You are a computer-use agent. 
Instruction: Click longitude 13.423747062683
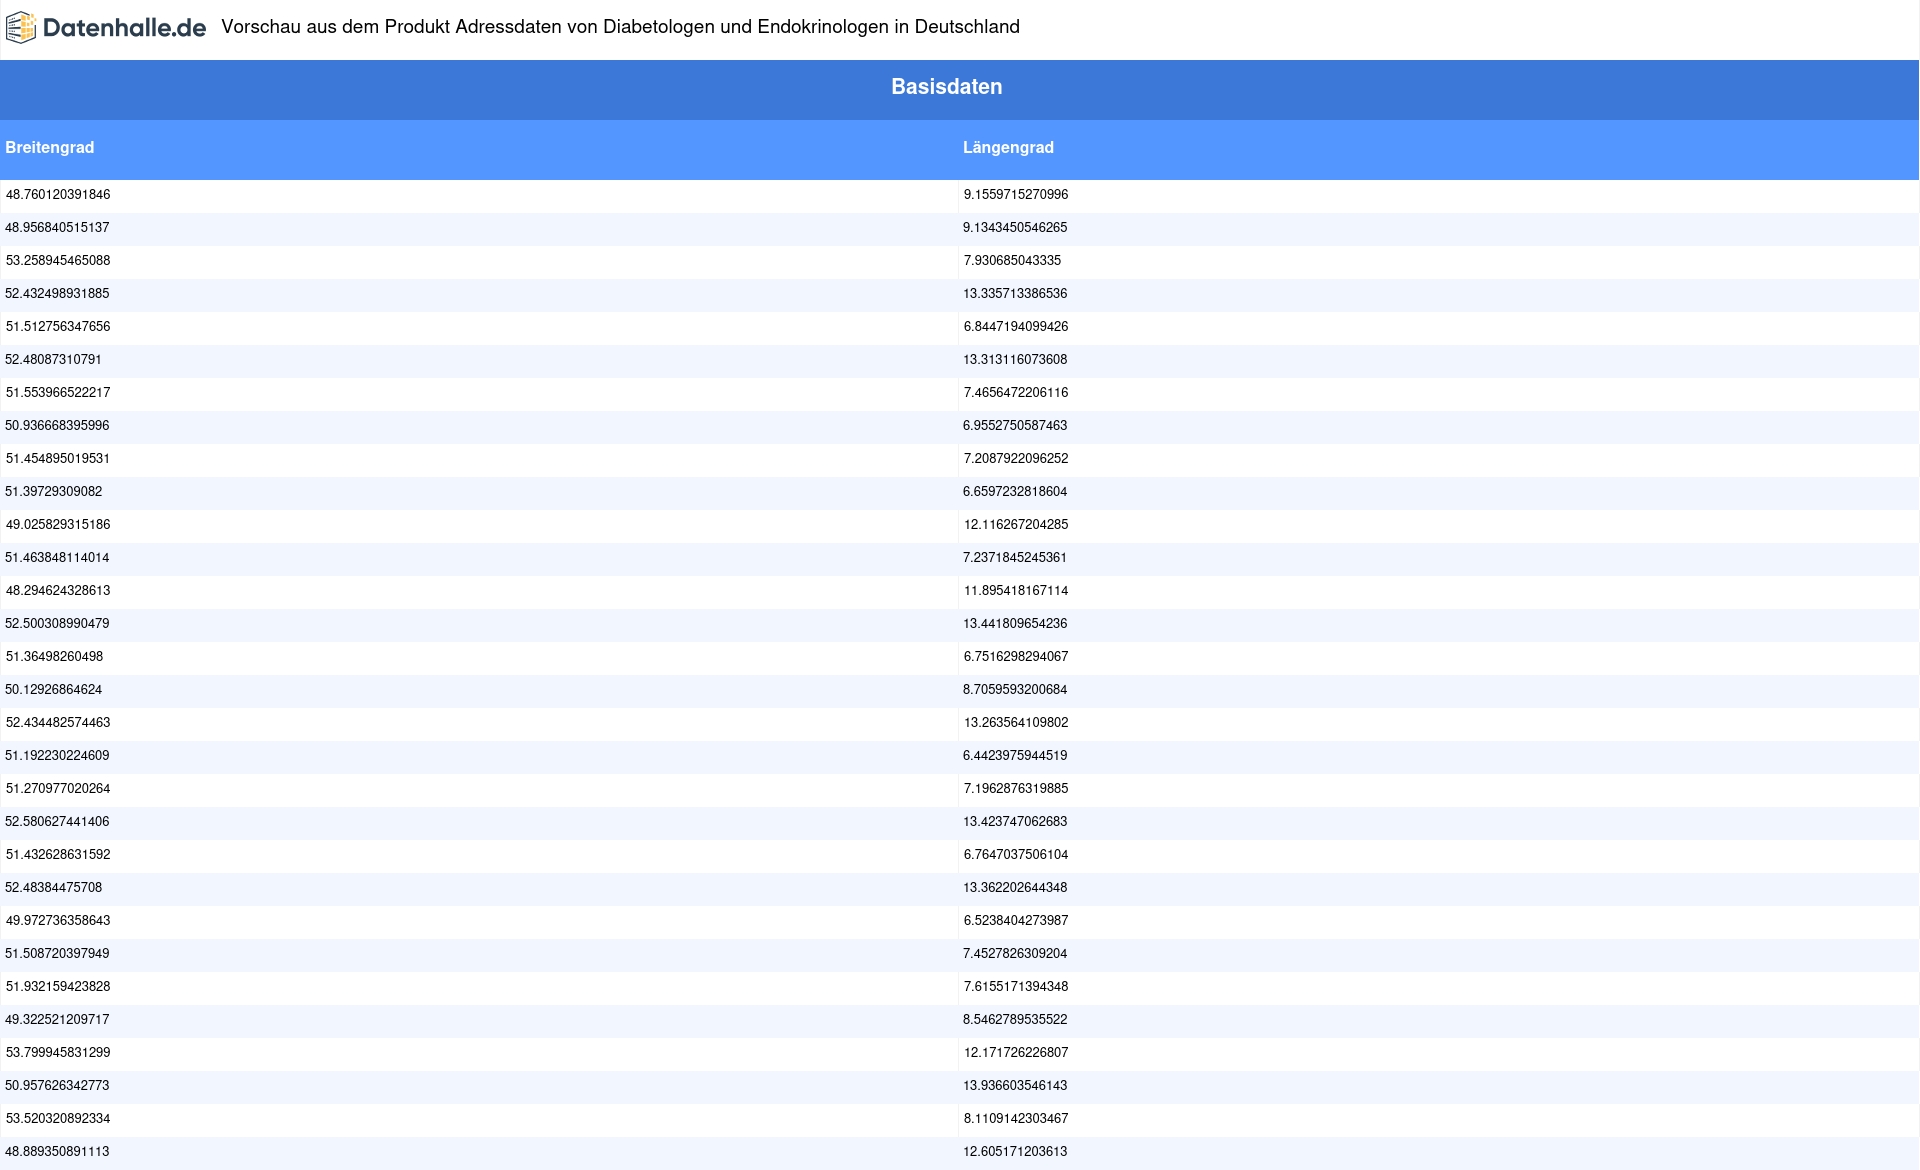point(1015,822)
